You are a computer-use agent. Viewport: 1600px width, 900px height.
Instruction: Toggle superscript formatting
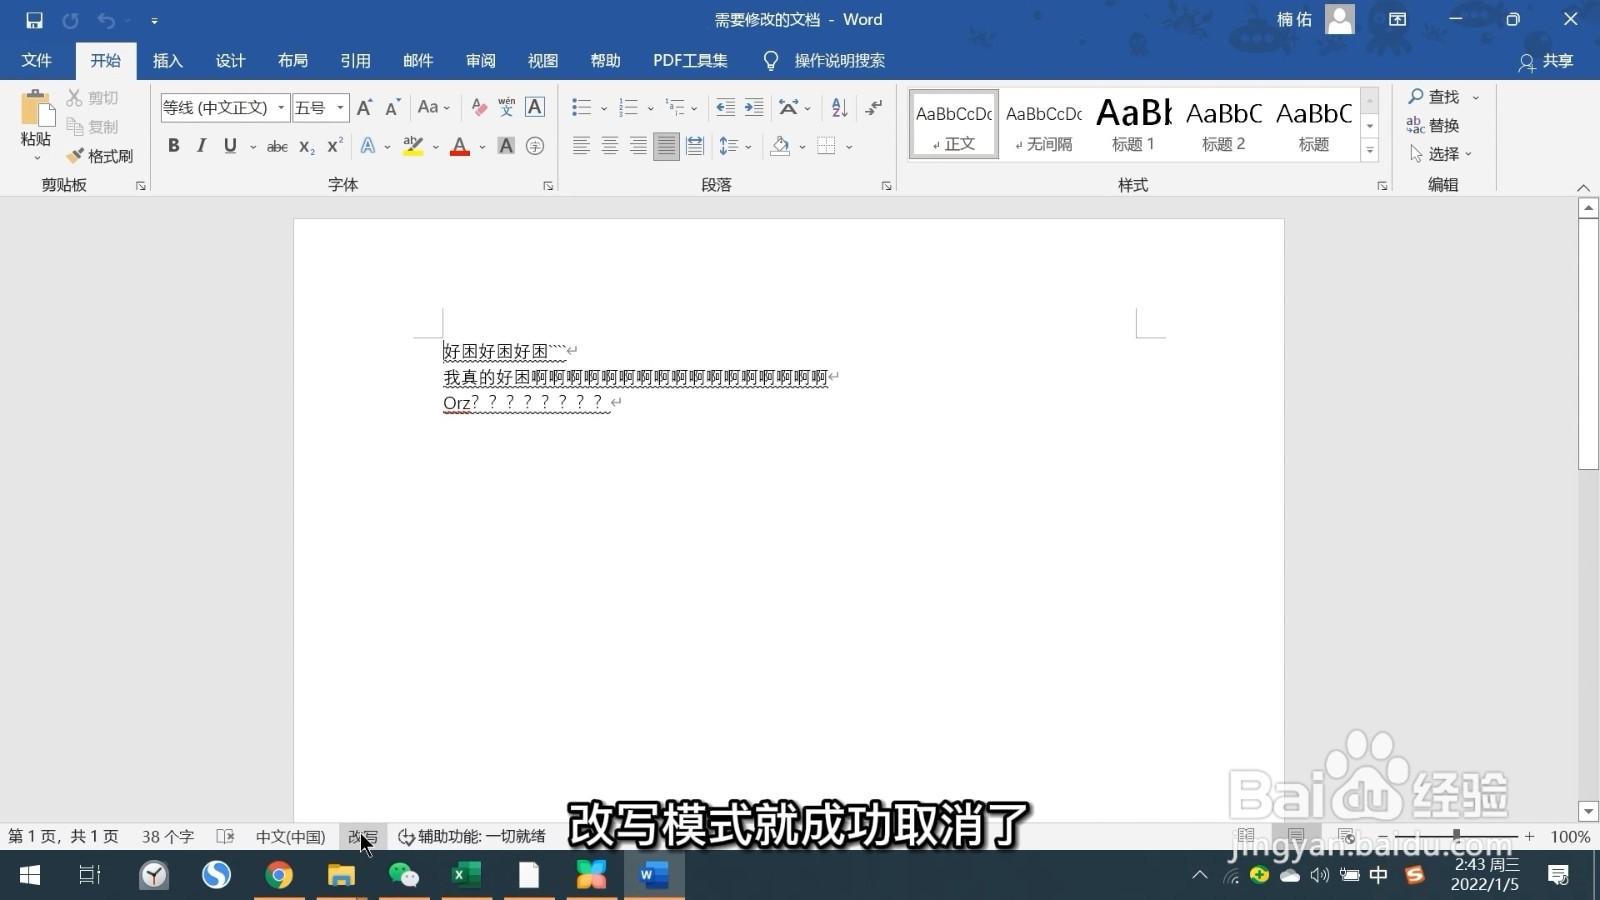(335, 146)
